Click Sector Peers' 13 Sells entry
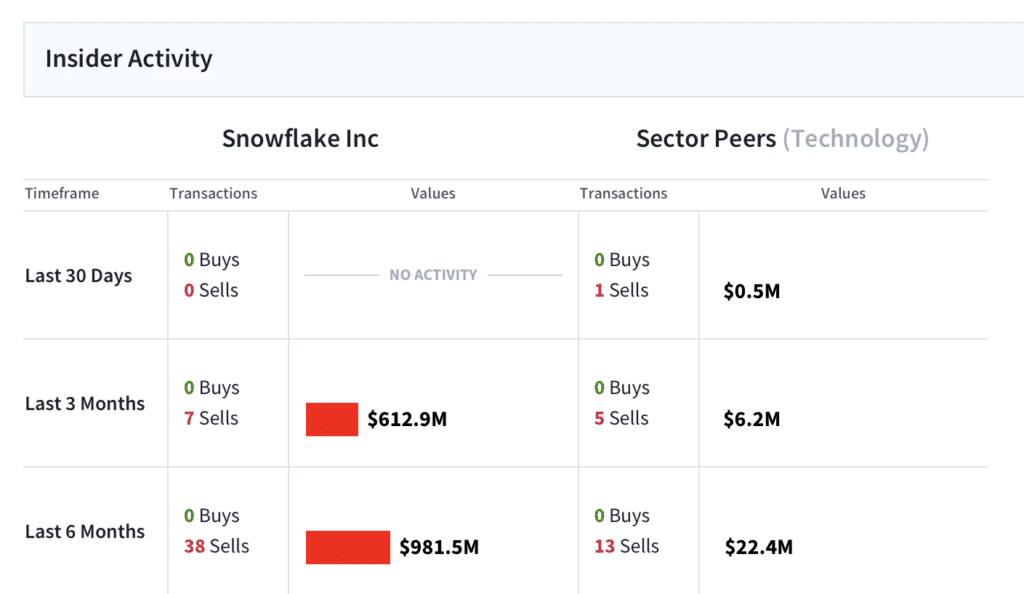 pos(626,546)
